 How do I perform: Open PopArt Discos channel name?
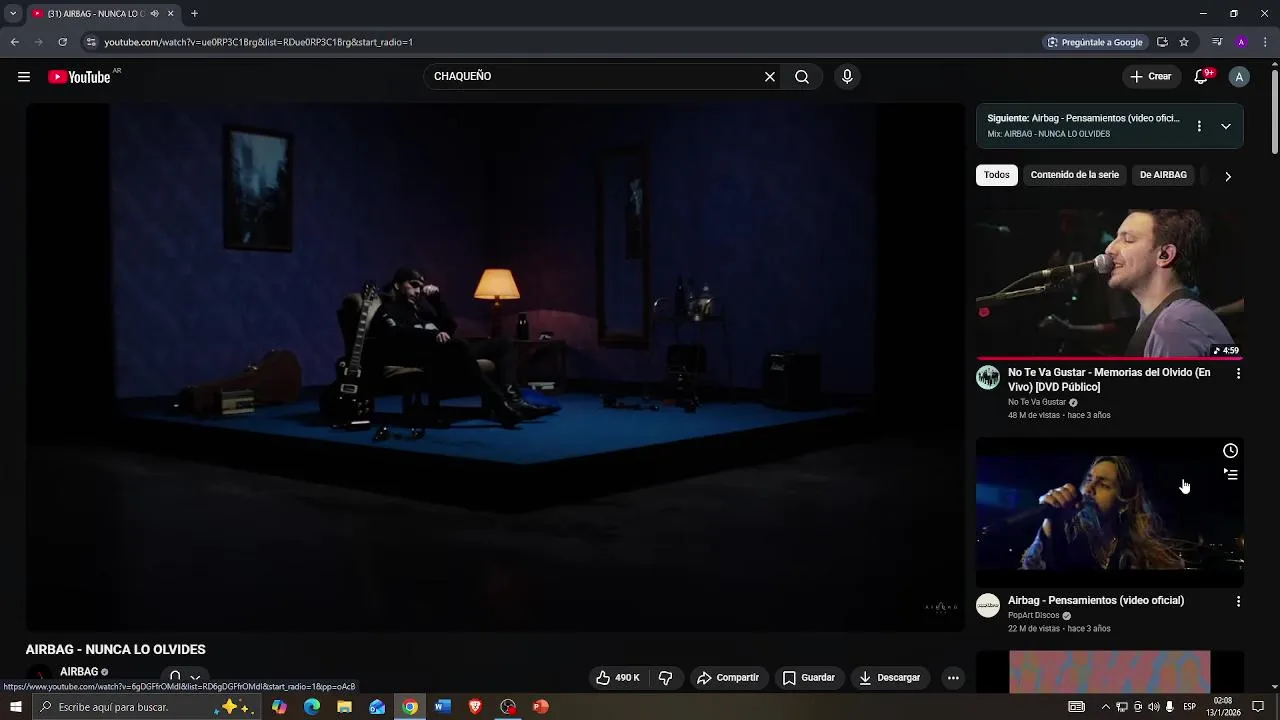coord(1033,616)
